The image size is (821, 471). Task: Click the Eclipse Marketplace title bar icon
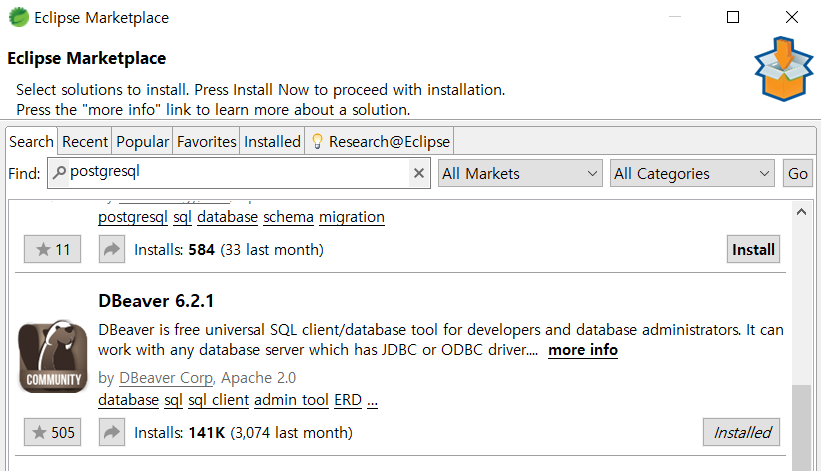pyautogui.click(x=18, y=17)
